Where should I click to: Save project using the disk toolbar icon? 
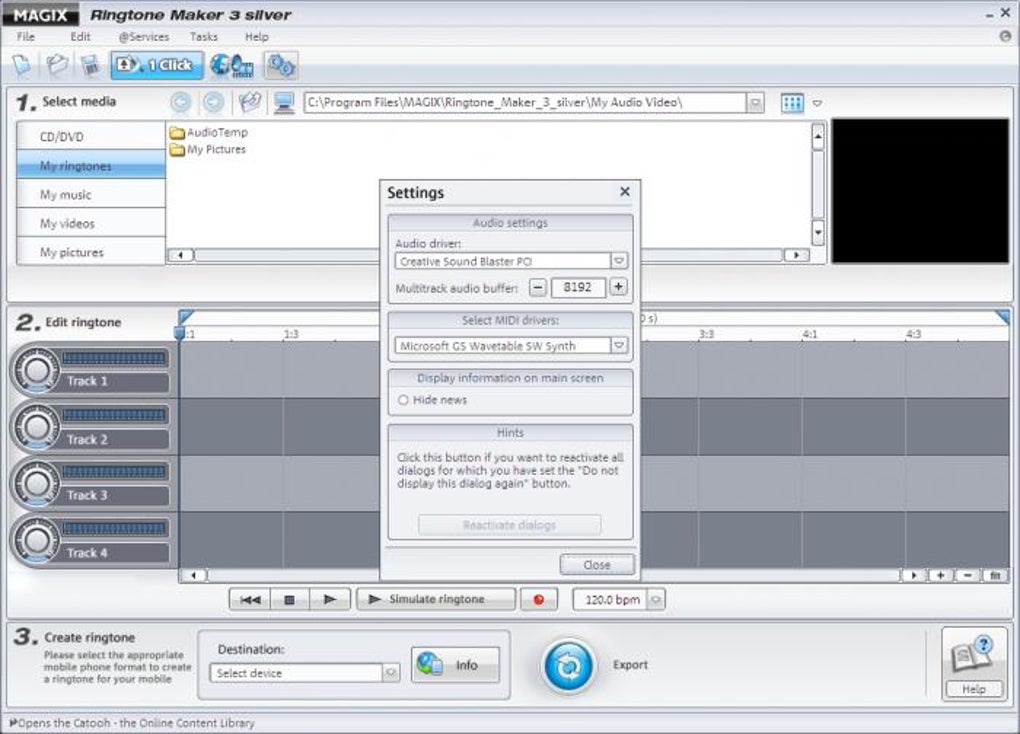coord(90,65)
